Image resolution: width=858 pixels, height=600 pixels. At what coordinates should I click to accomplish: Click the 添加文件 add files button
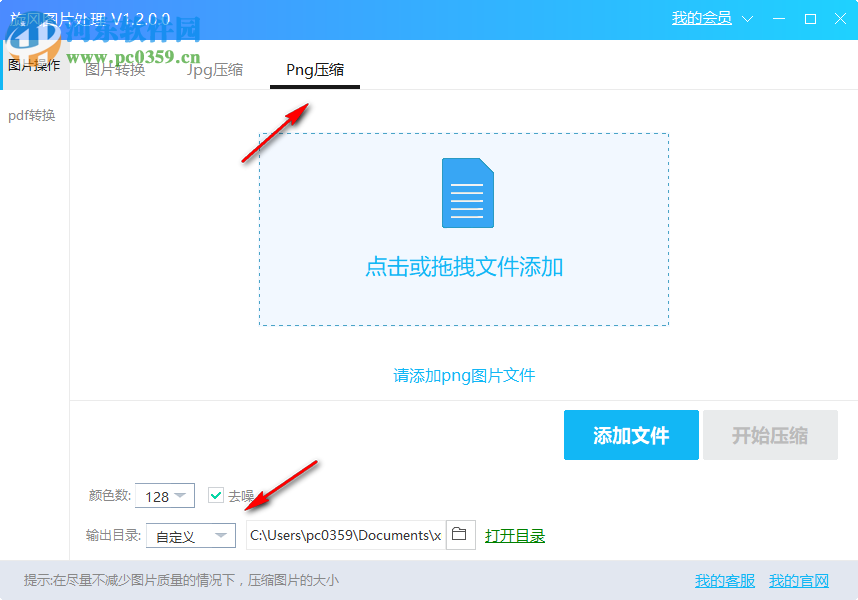pos(631,435)
